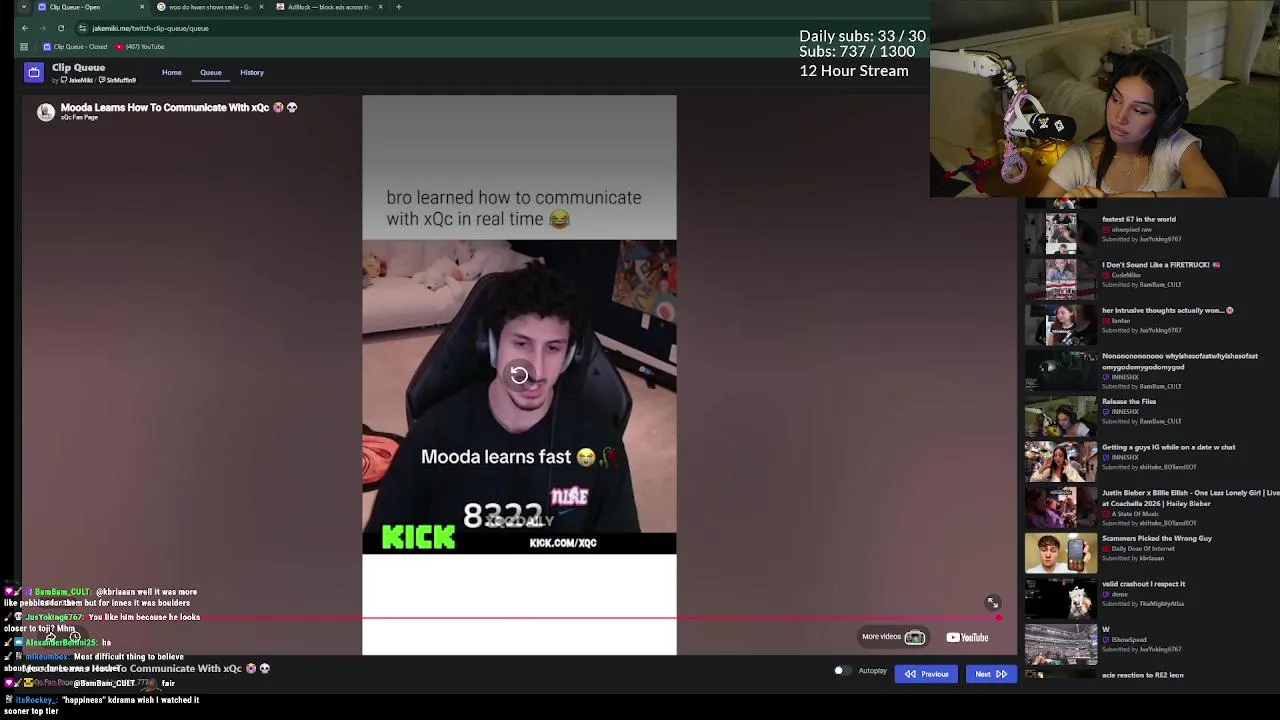This screenshot has width=1280, height=720.
Task: Click the xQc Fan Page channel avatar
Action: [x=46, y=112]
